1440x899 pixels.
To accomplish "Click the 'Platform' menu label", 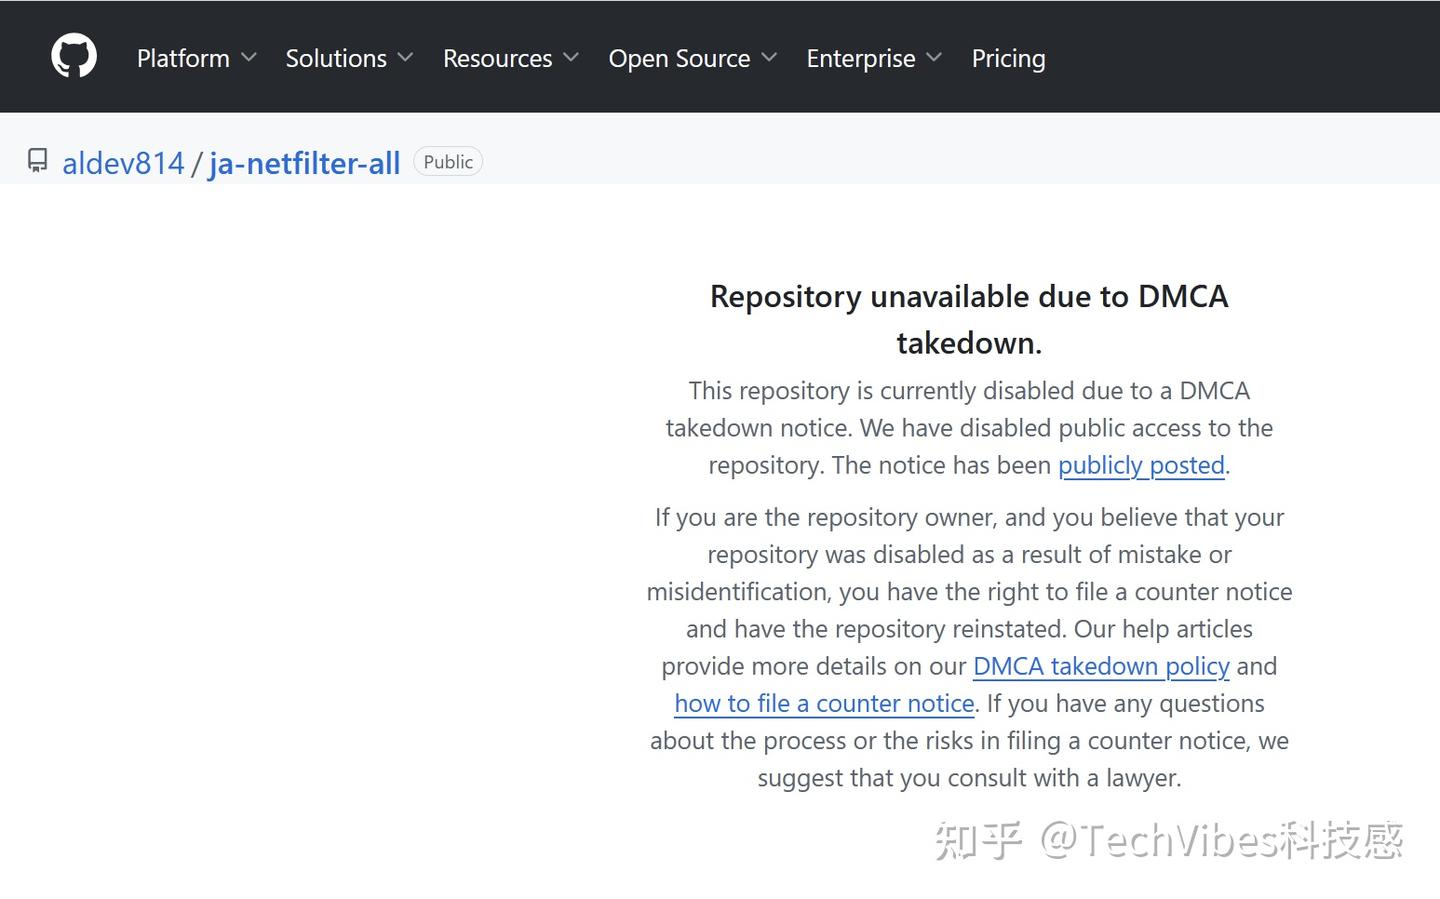I will point(183,58).
